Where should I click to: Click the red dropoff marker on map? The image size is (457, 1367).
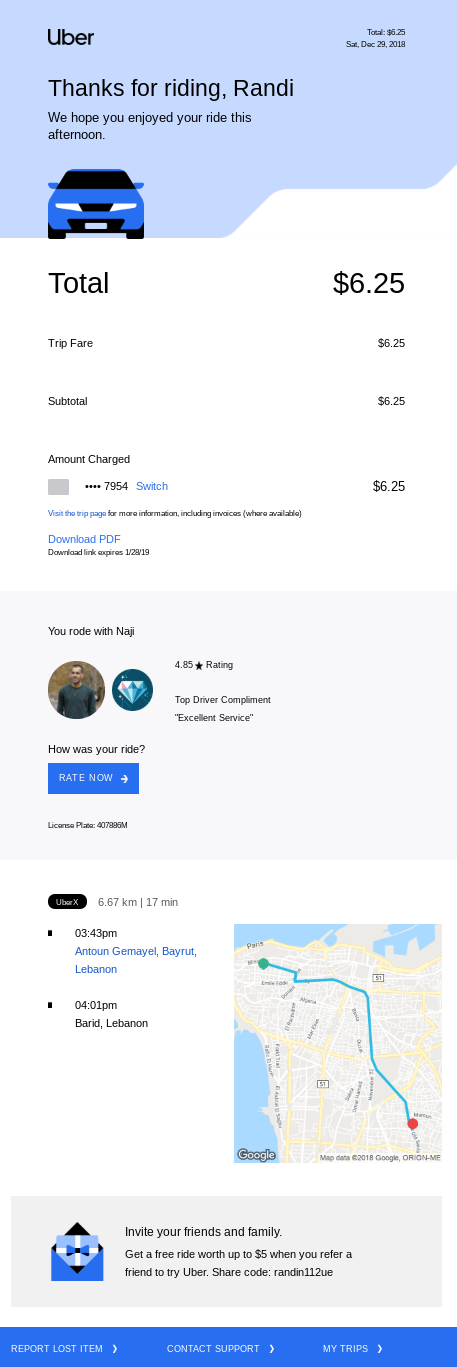[x=413, y=1124]
